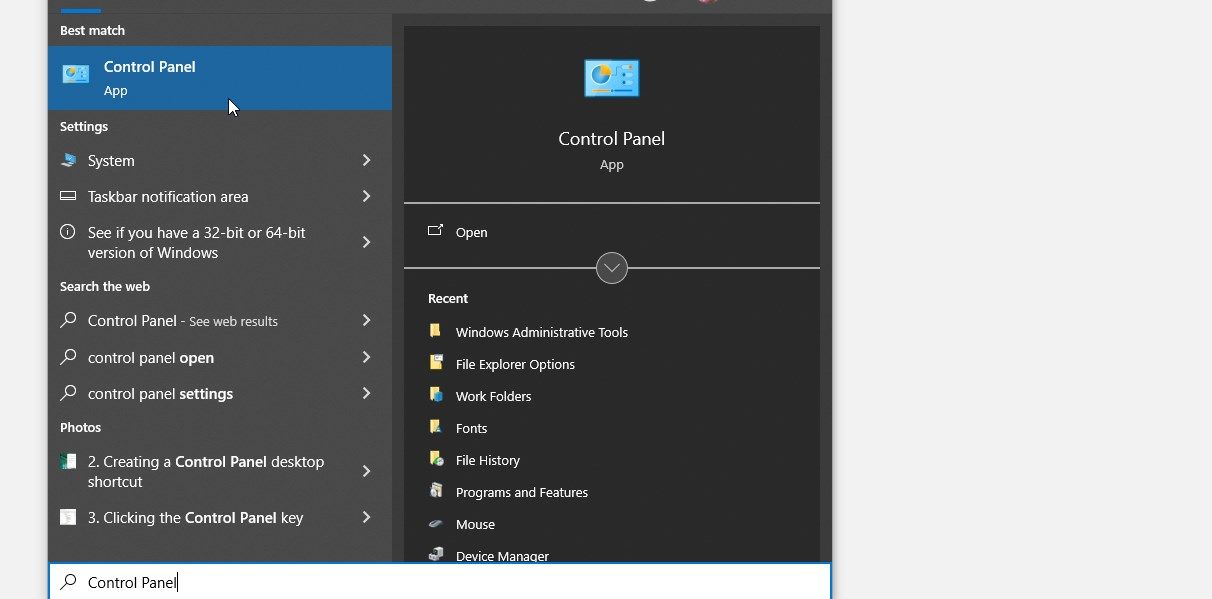The height and width of the screenshot is (599, 1212).
Task: Open the Control Panel app icon
Action: [611, 78]
